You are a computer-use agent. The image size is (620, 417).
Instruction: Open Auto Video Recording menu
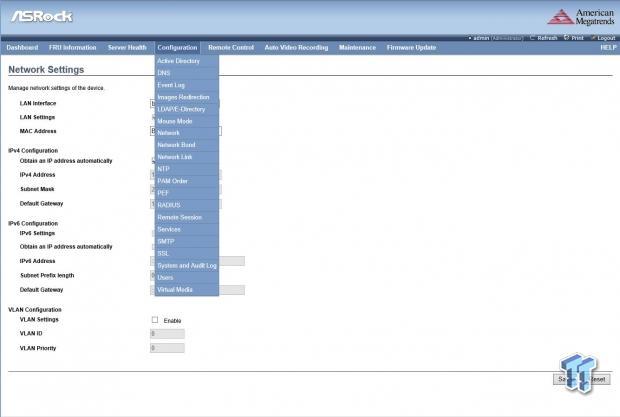(x=296, y=47)
